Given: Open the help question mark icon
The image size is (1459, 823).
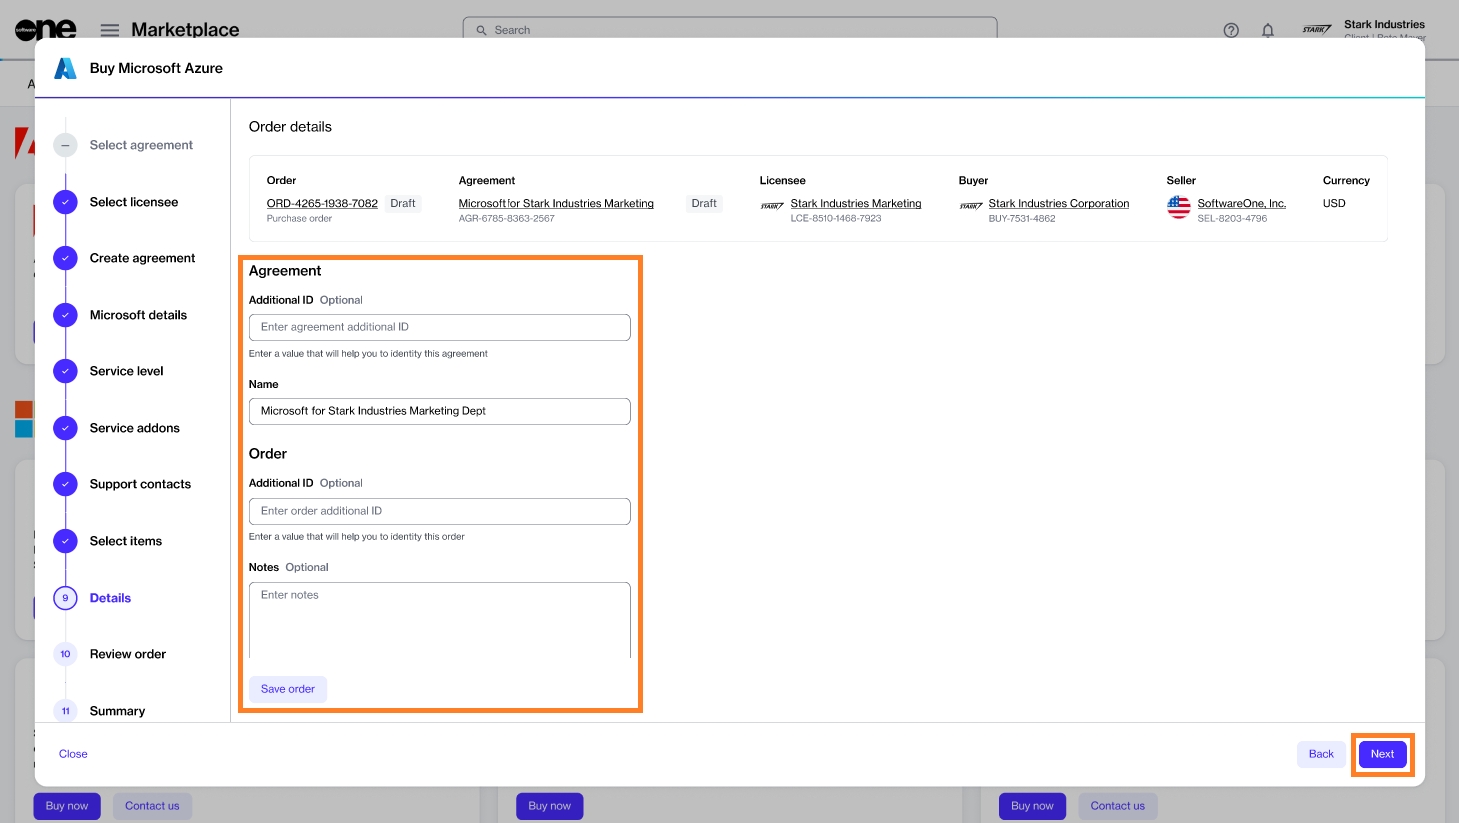Looking at the screenshot, I should 1231,30.
